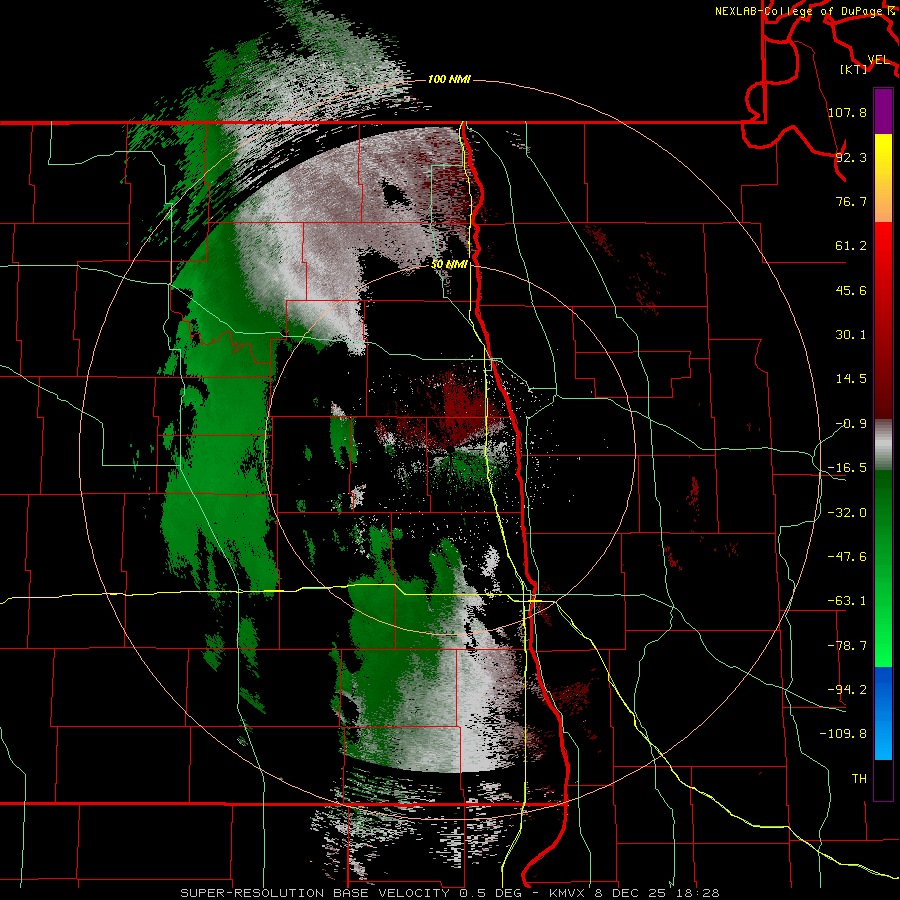Click the "8 DEC 25 18:28" timestamp

[x=657, y=893]
